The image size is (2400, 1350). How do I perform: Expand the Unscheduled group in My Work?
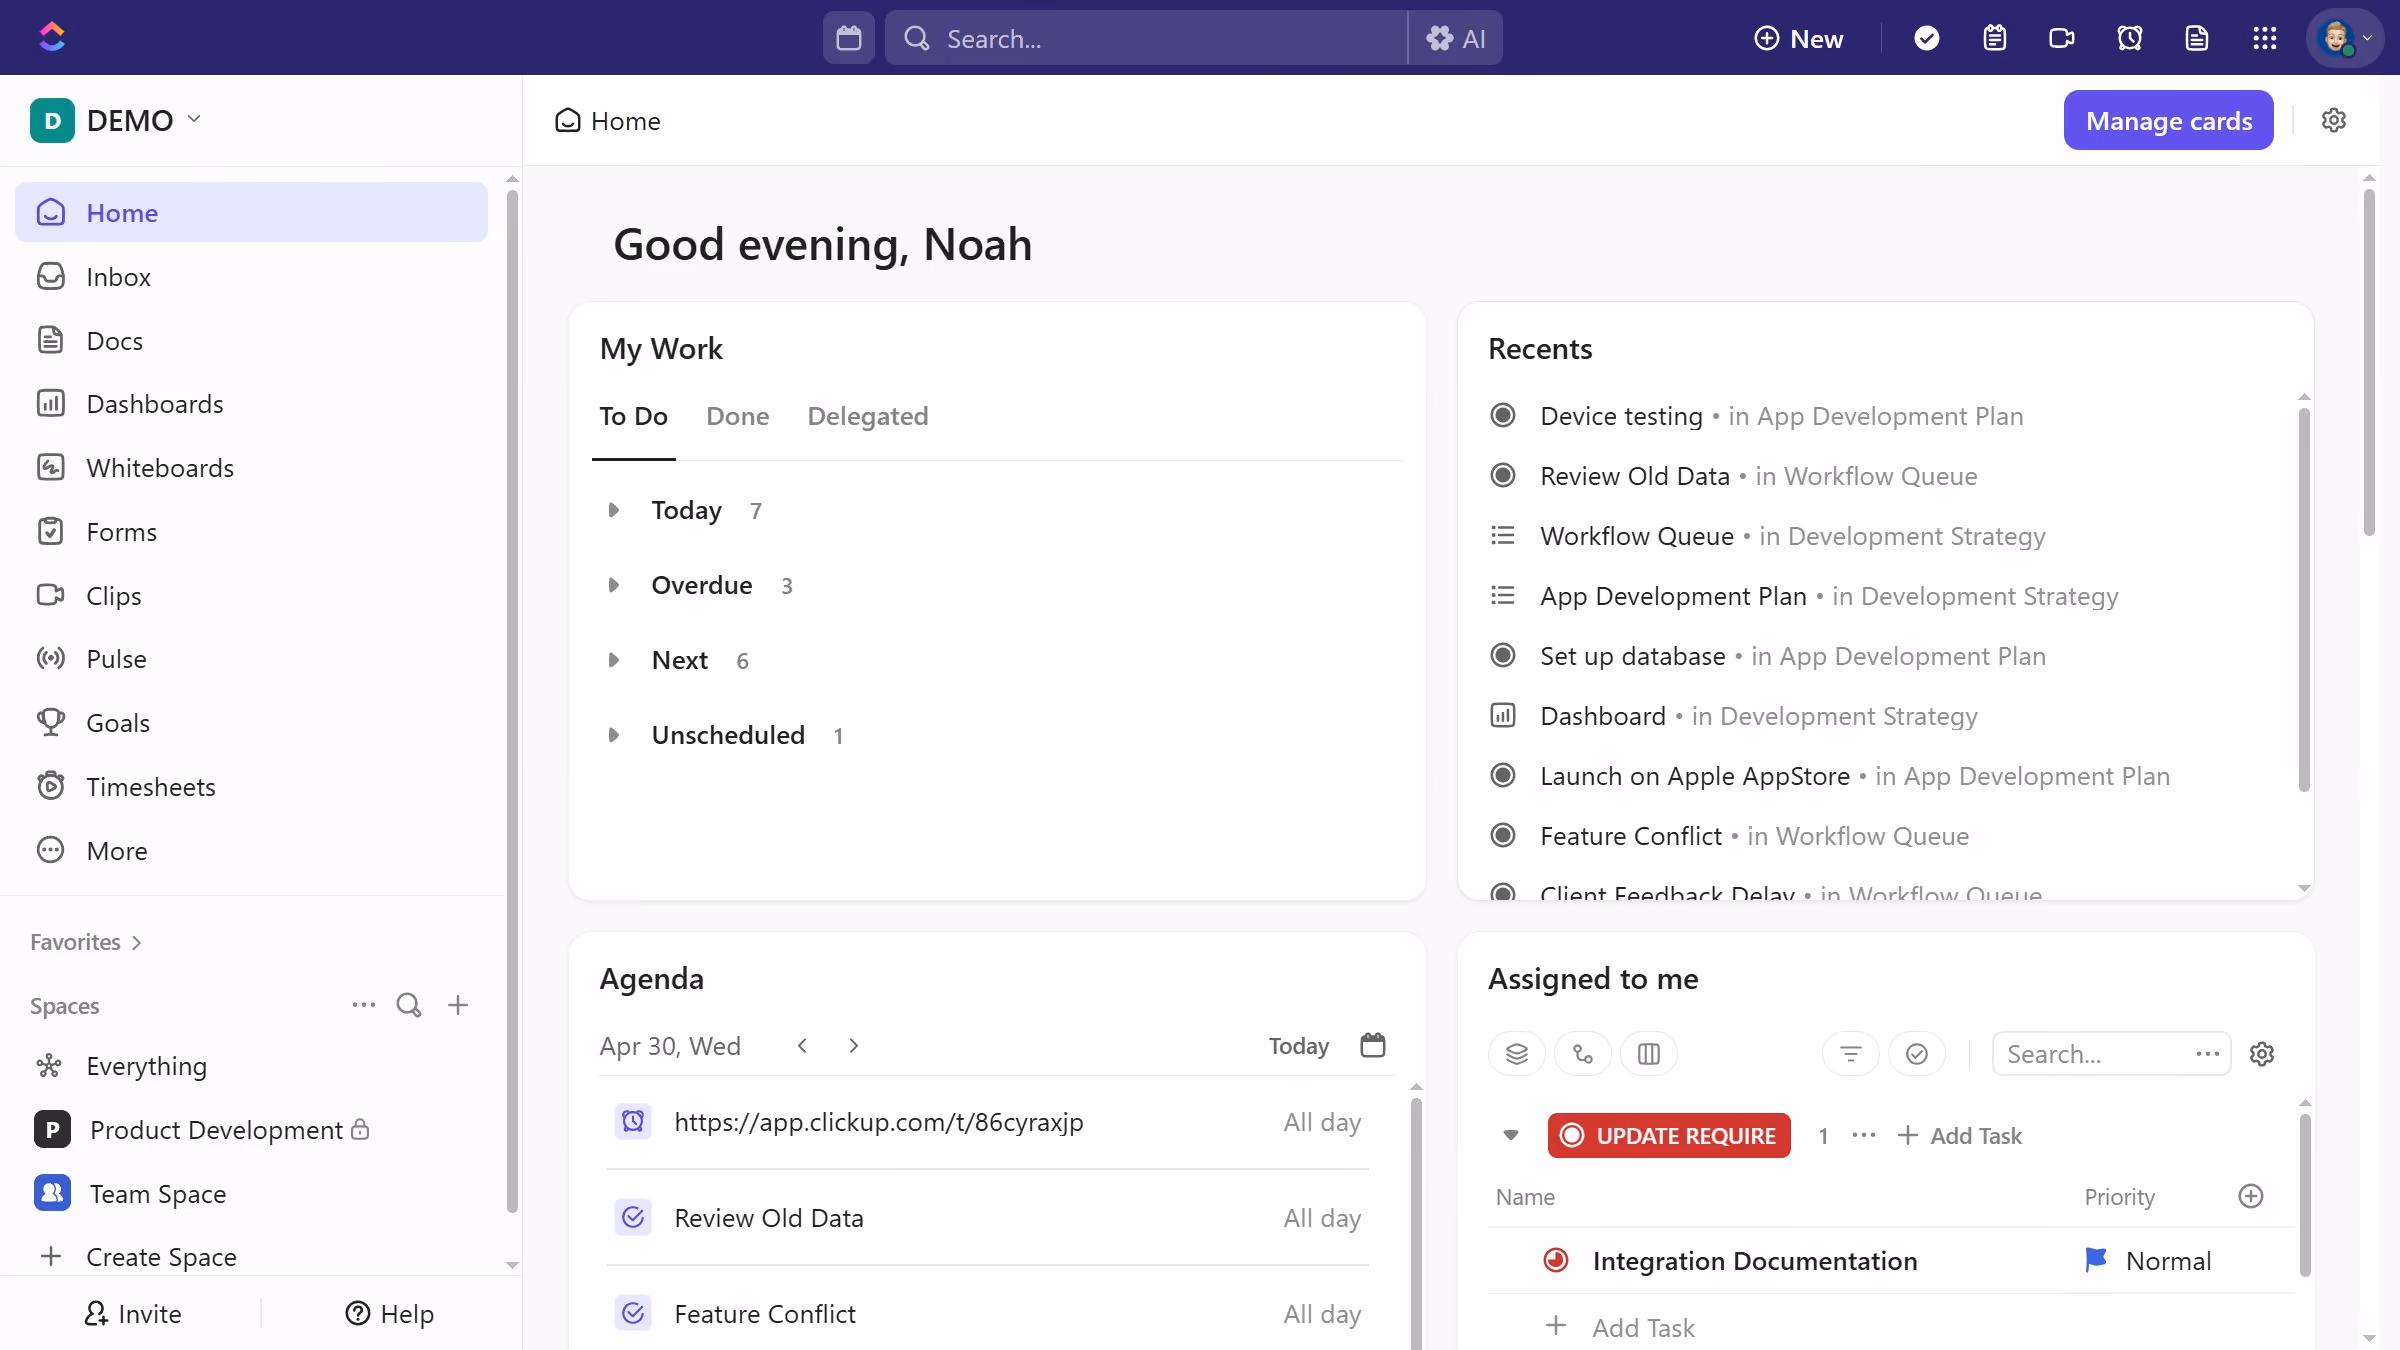(614, 735)
